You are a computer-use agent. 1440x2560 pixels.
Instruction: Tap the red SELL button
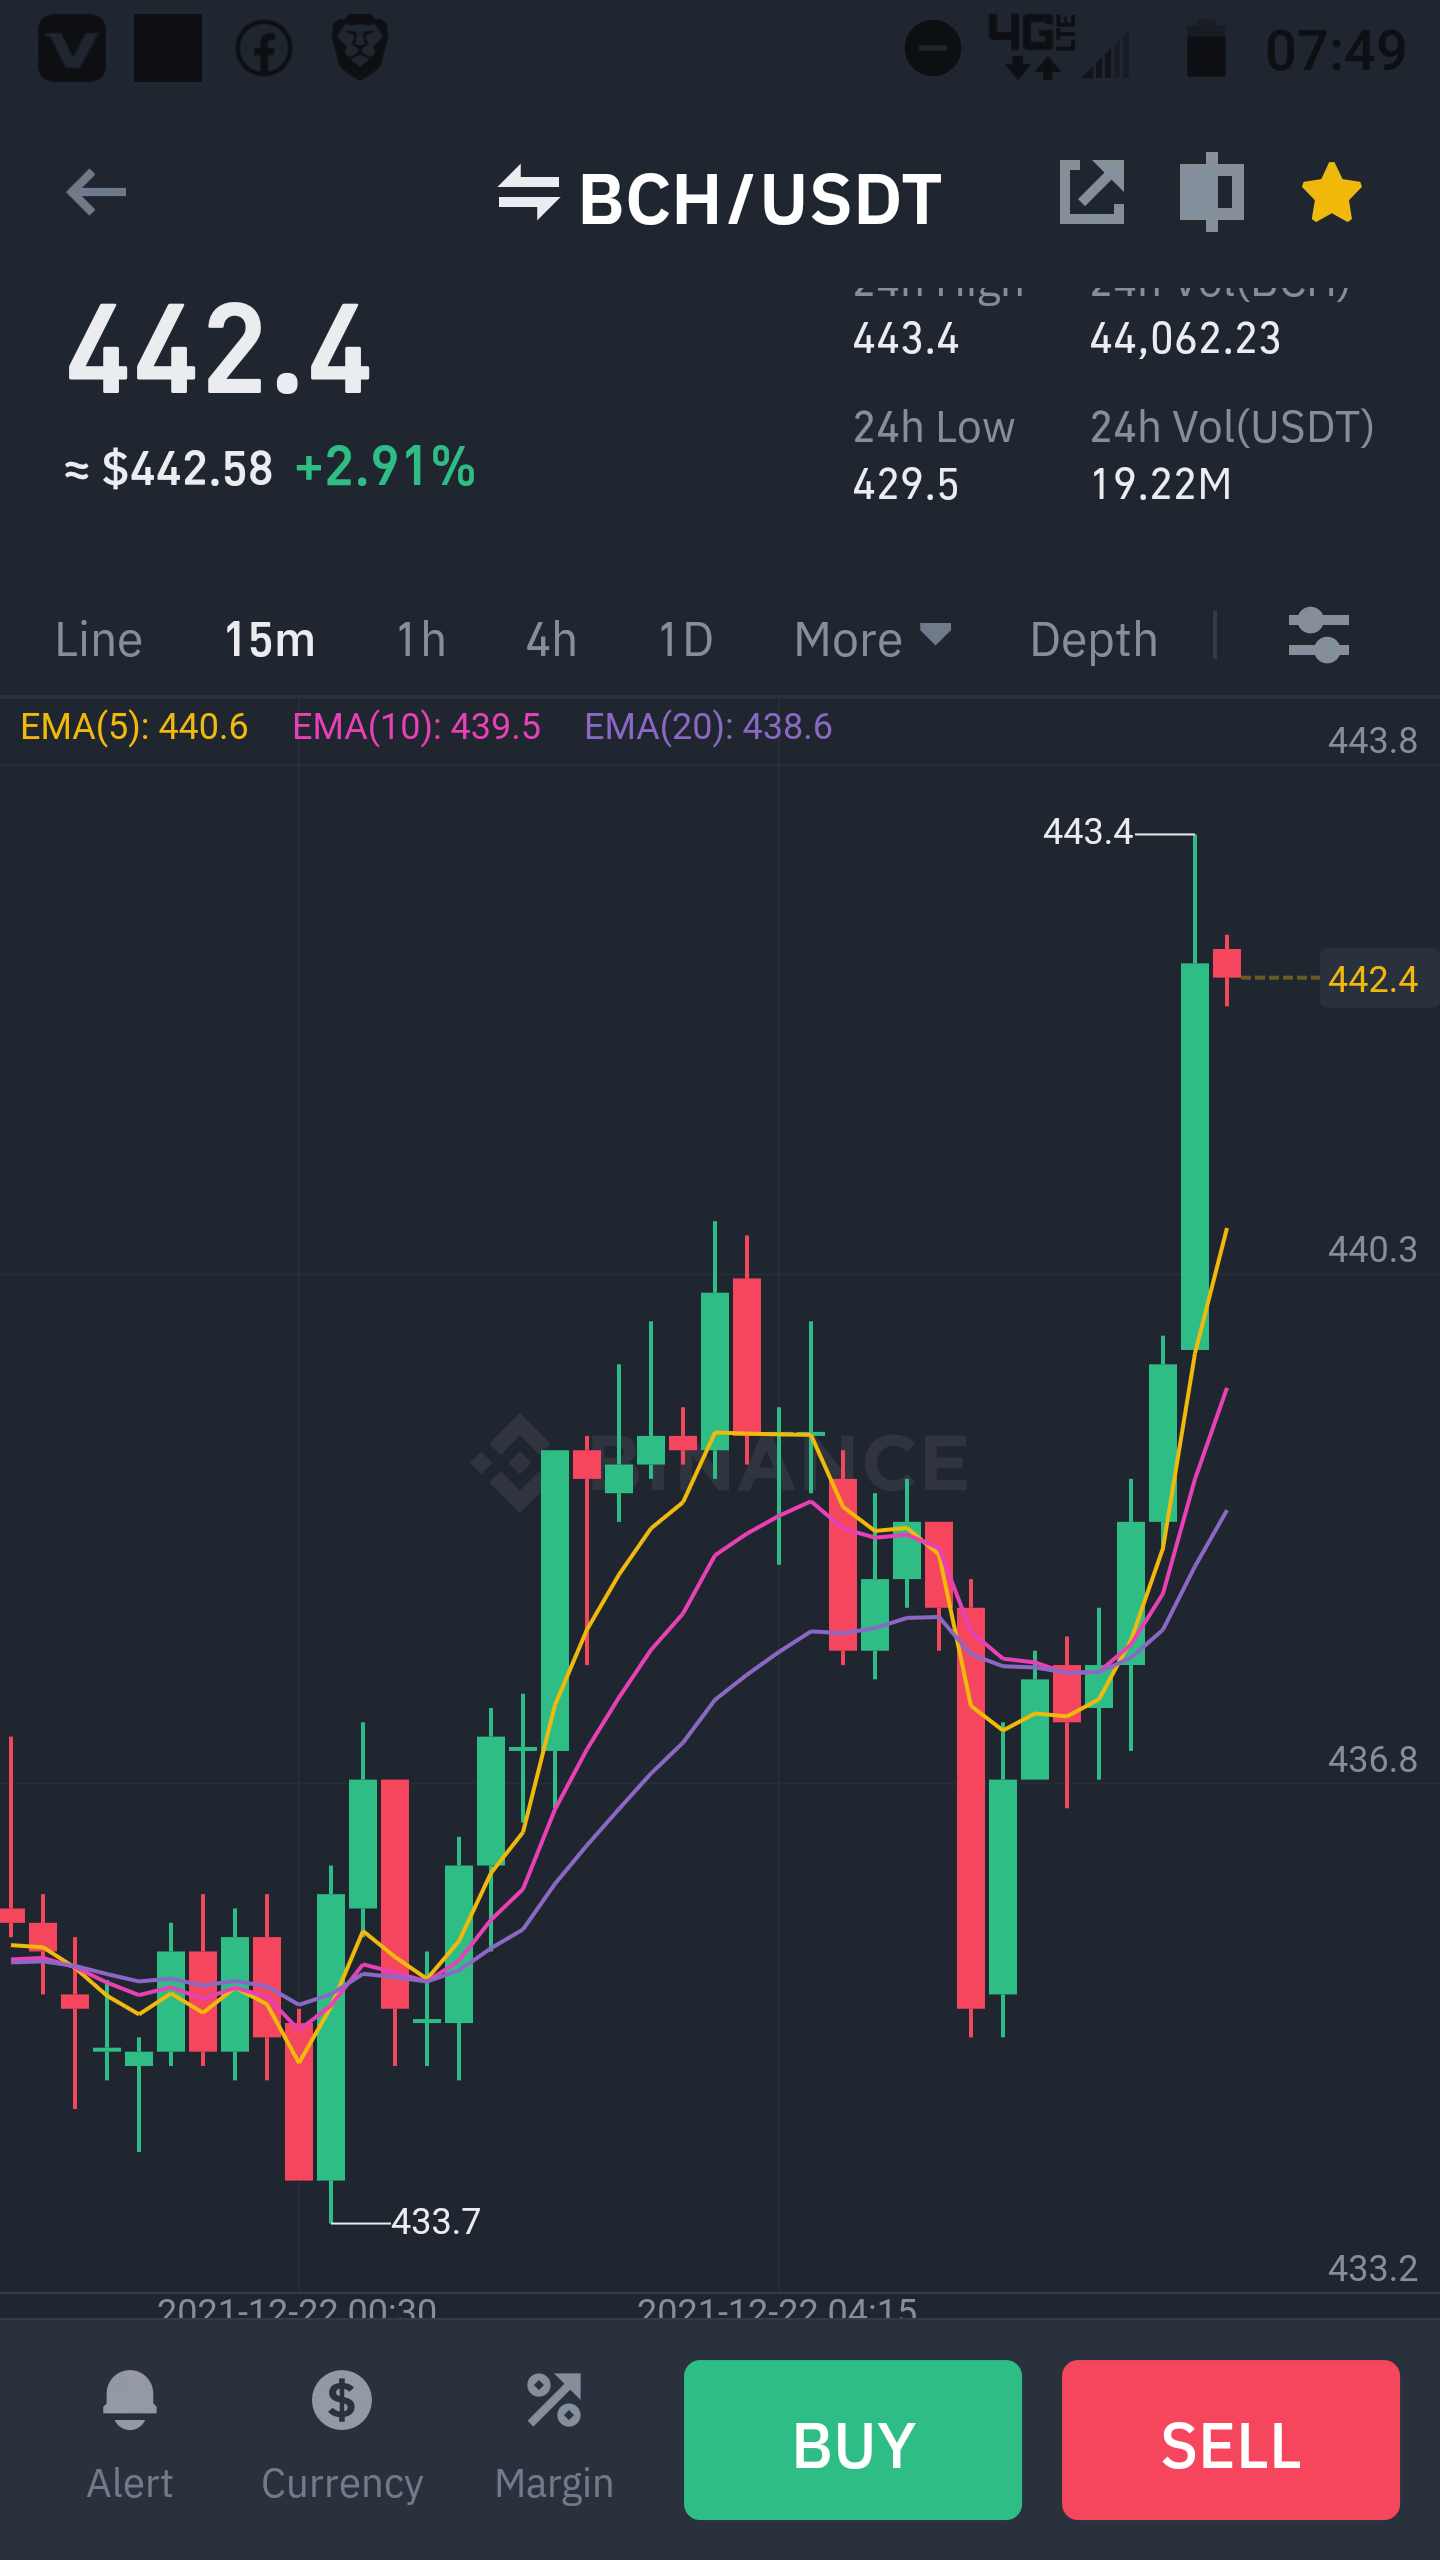[1231, 2440]
